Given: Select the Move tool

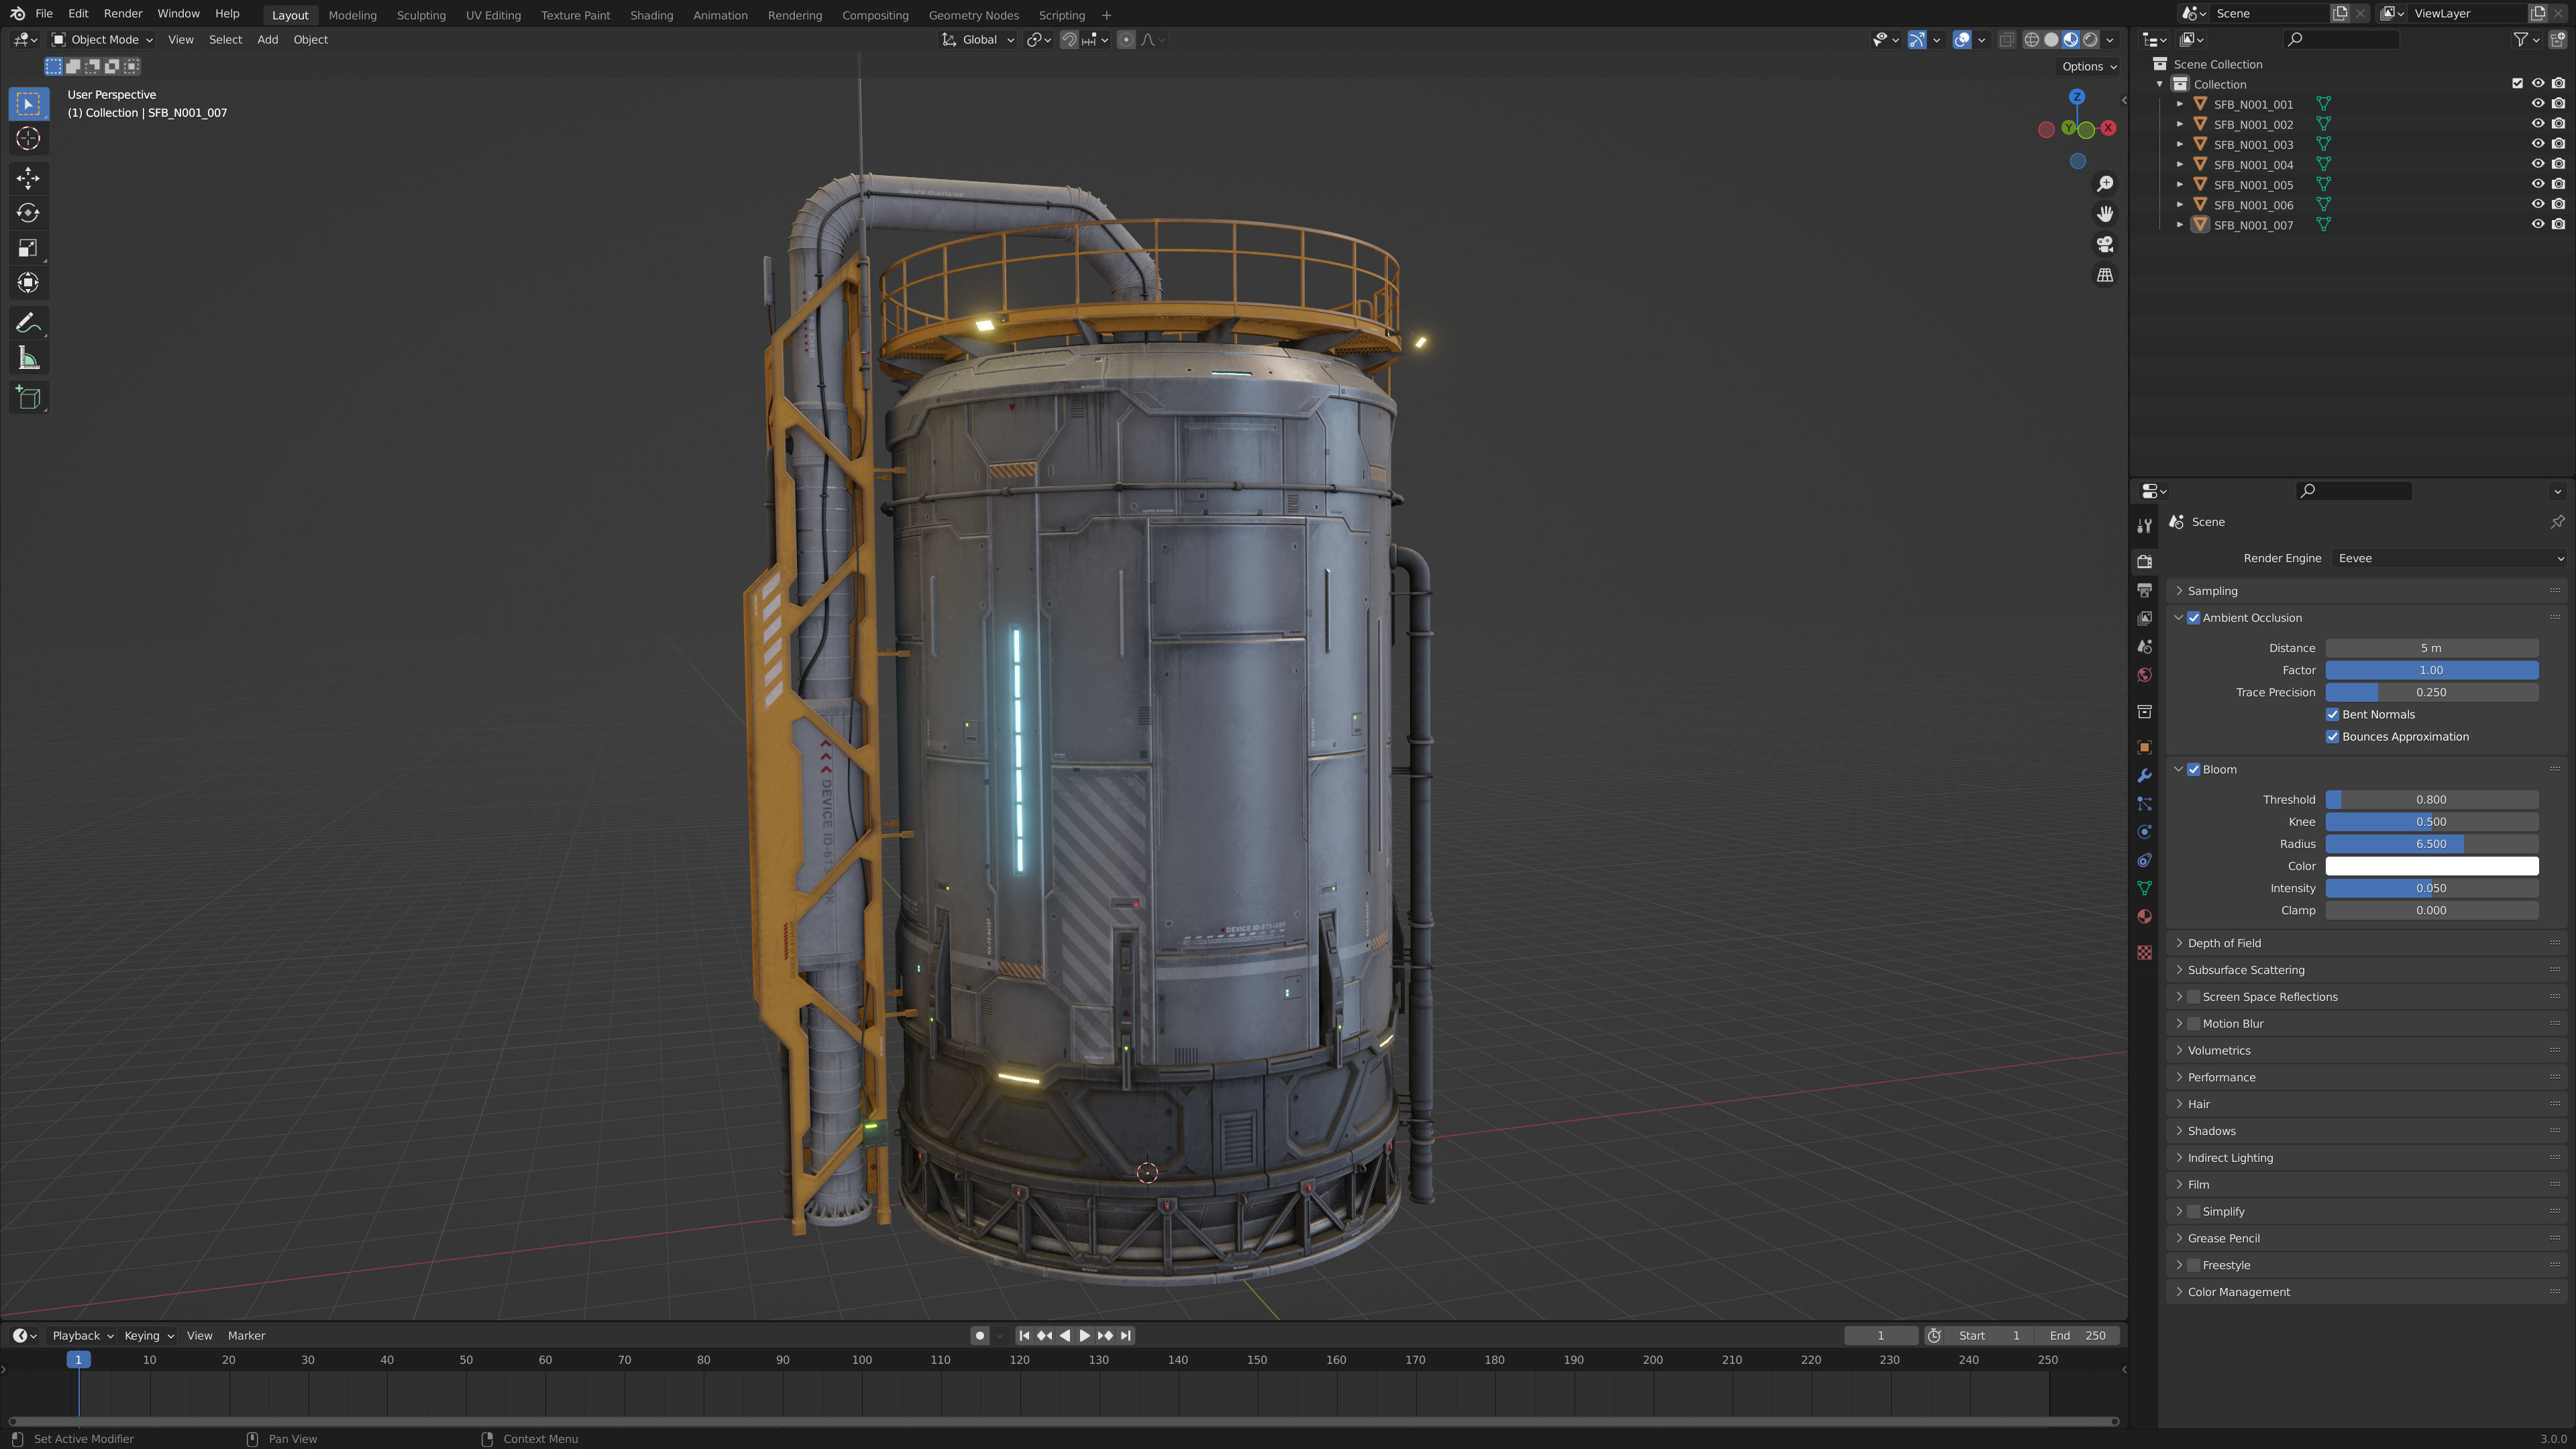Looking at the screenshot, I should tap(28, 178).
